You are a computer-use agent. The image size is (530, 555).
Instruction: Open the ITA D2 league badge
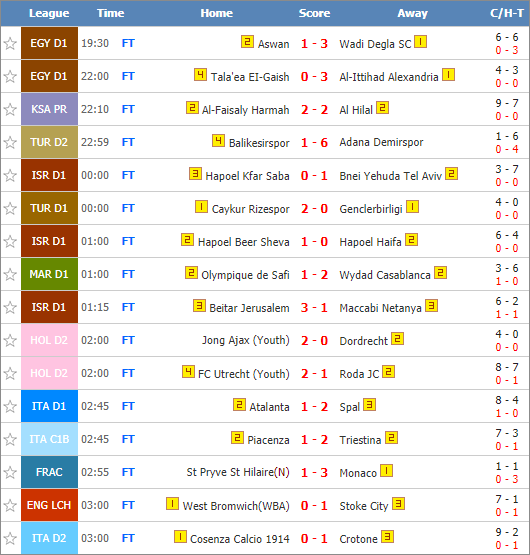coord(49,538)
